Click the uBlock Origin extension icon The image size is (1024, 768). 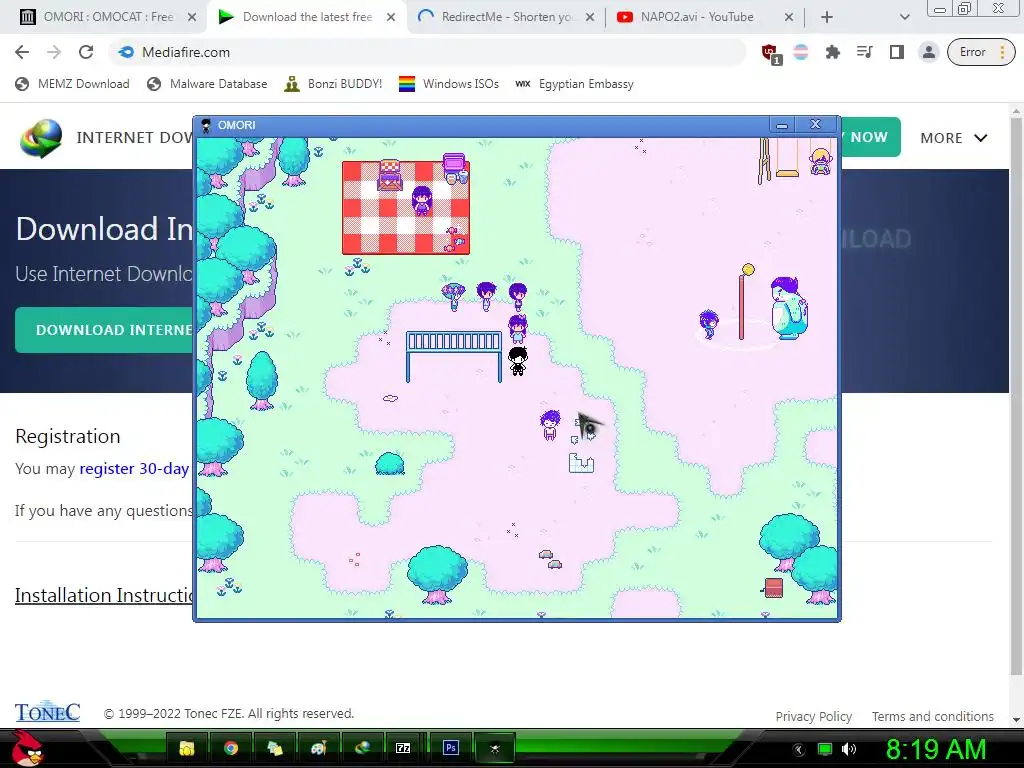coord(771,54)
